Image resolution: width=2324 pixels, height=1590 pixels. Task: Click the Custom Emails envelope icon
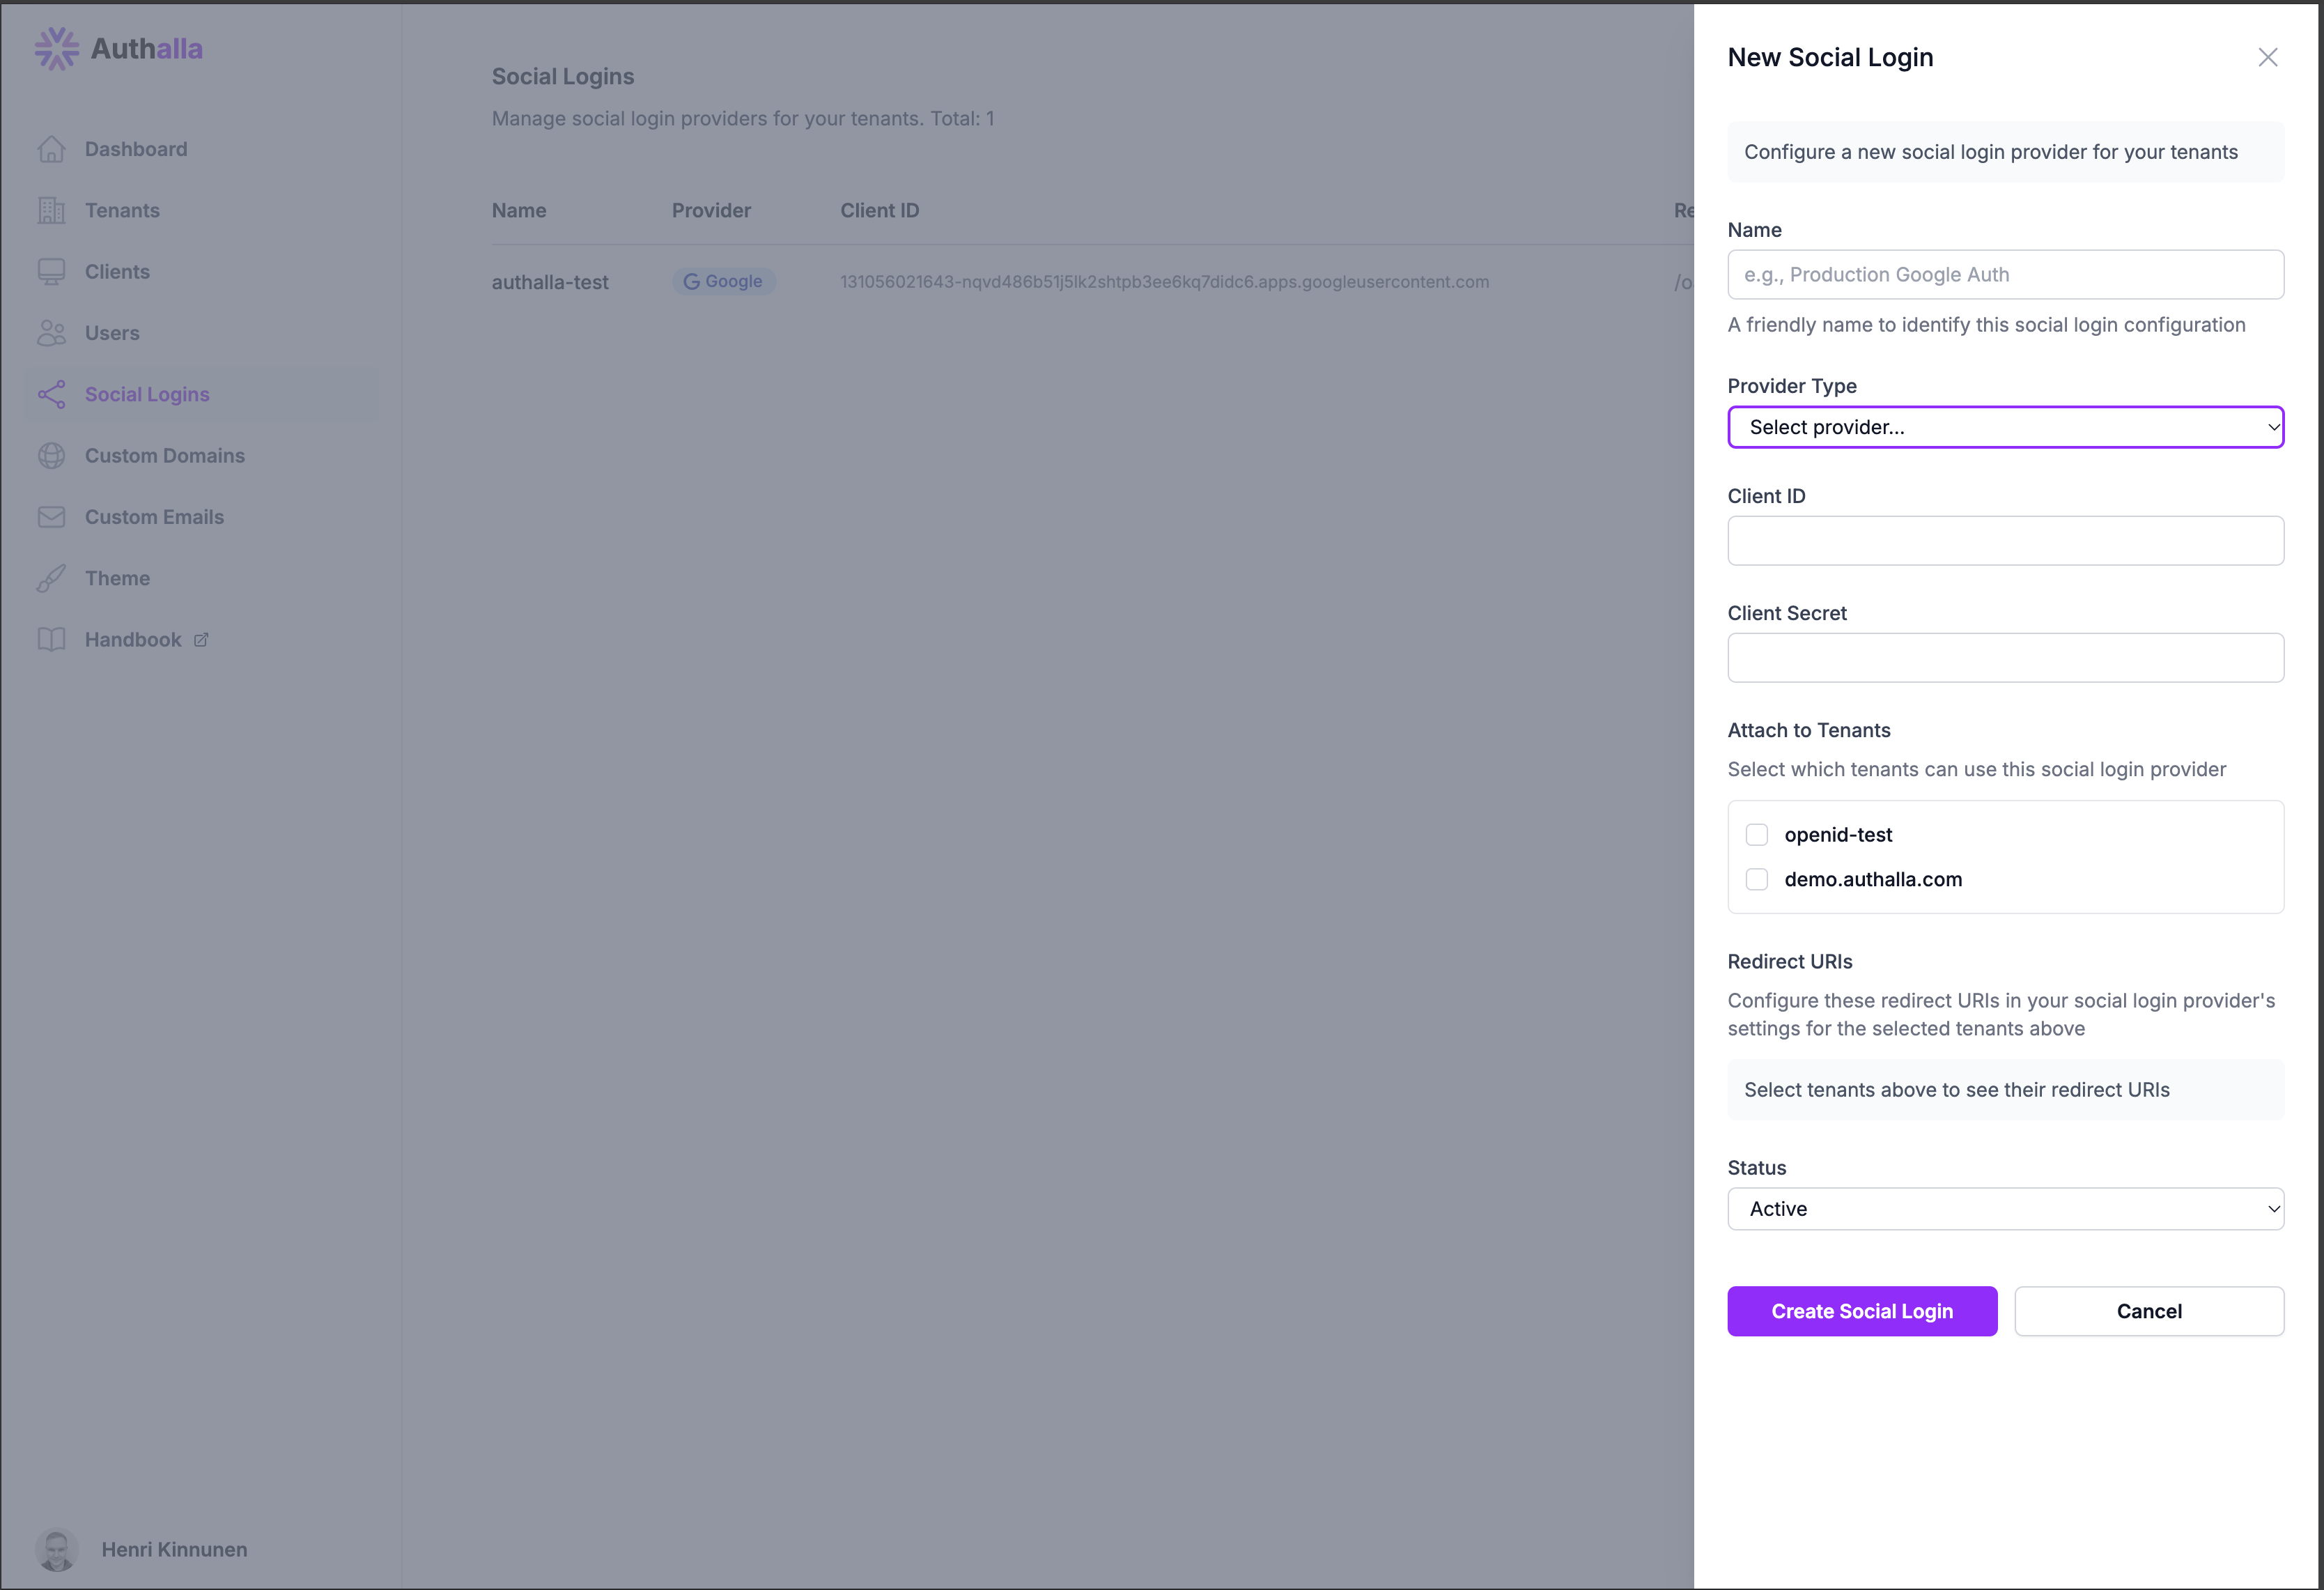[x=51, y=517]
